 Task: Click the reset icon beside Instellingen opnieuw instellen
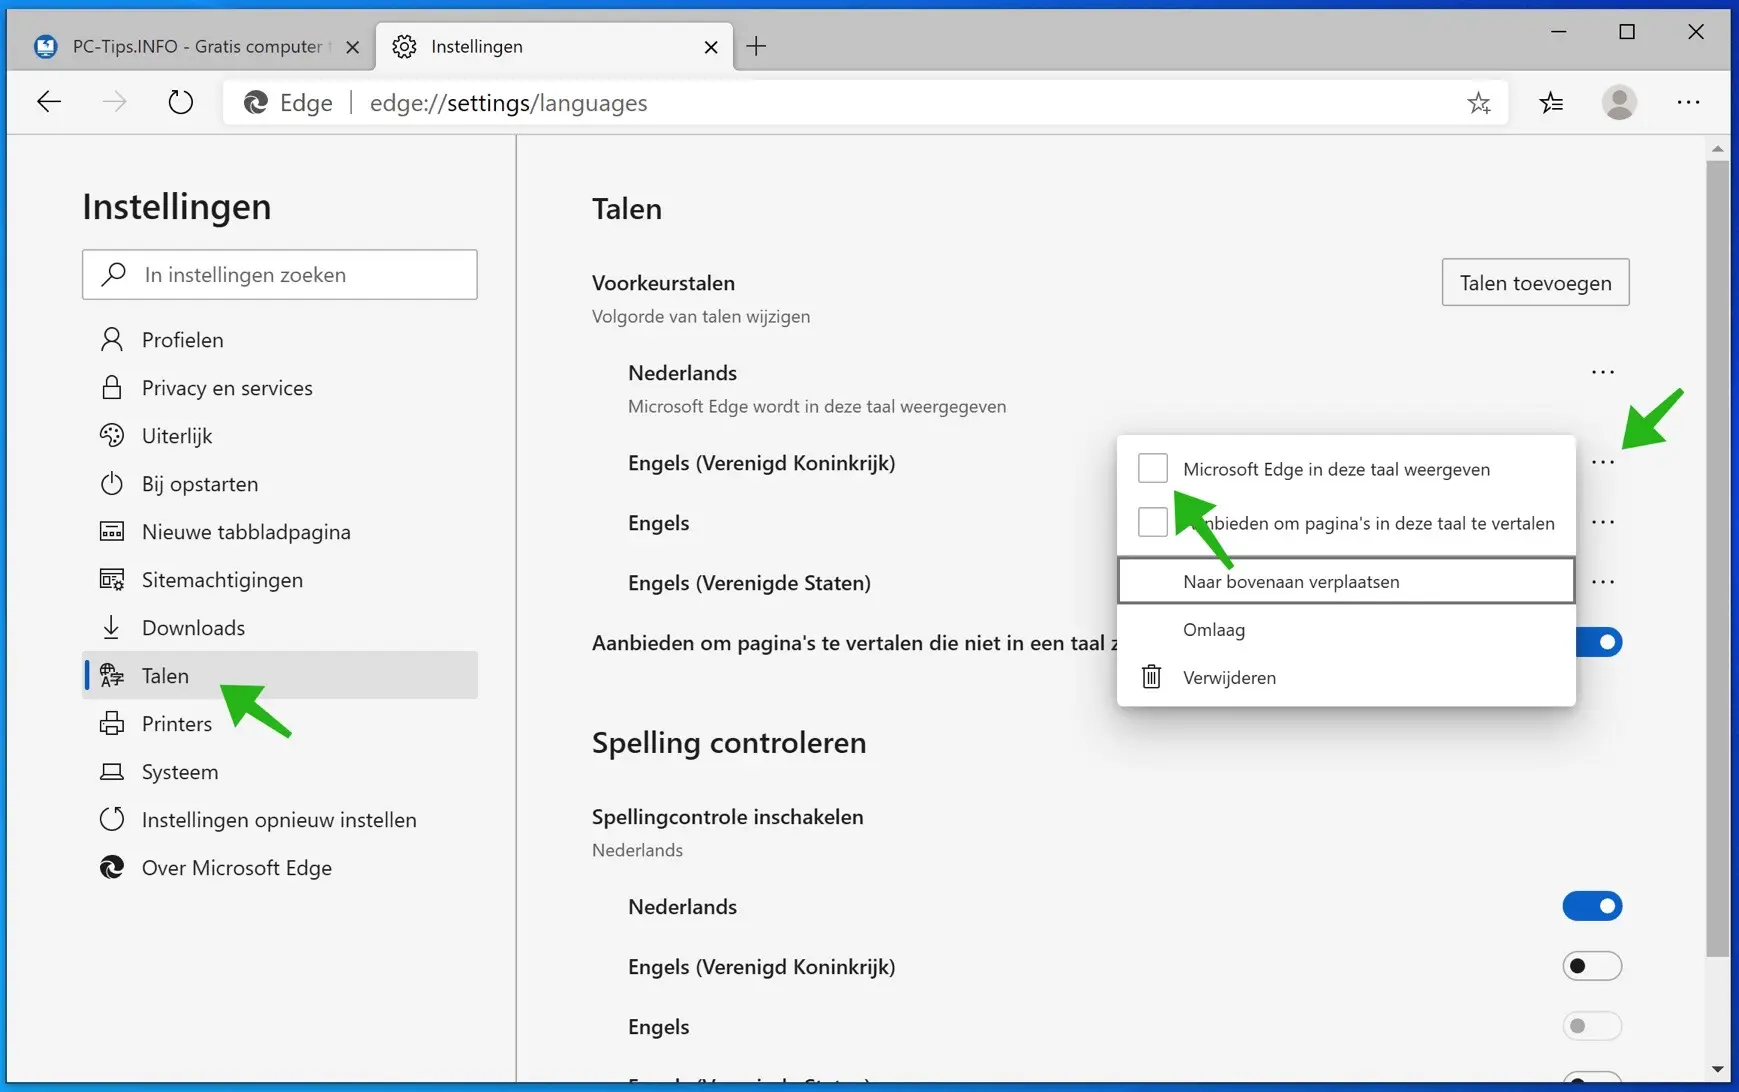[x=112, y=820]
